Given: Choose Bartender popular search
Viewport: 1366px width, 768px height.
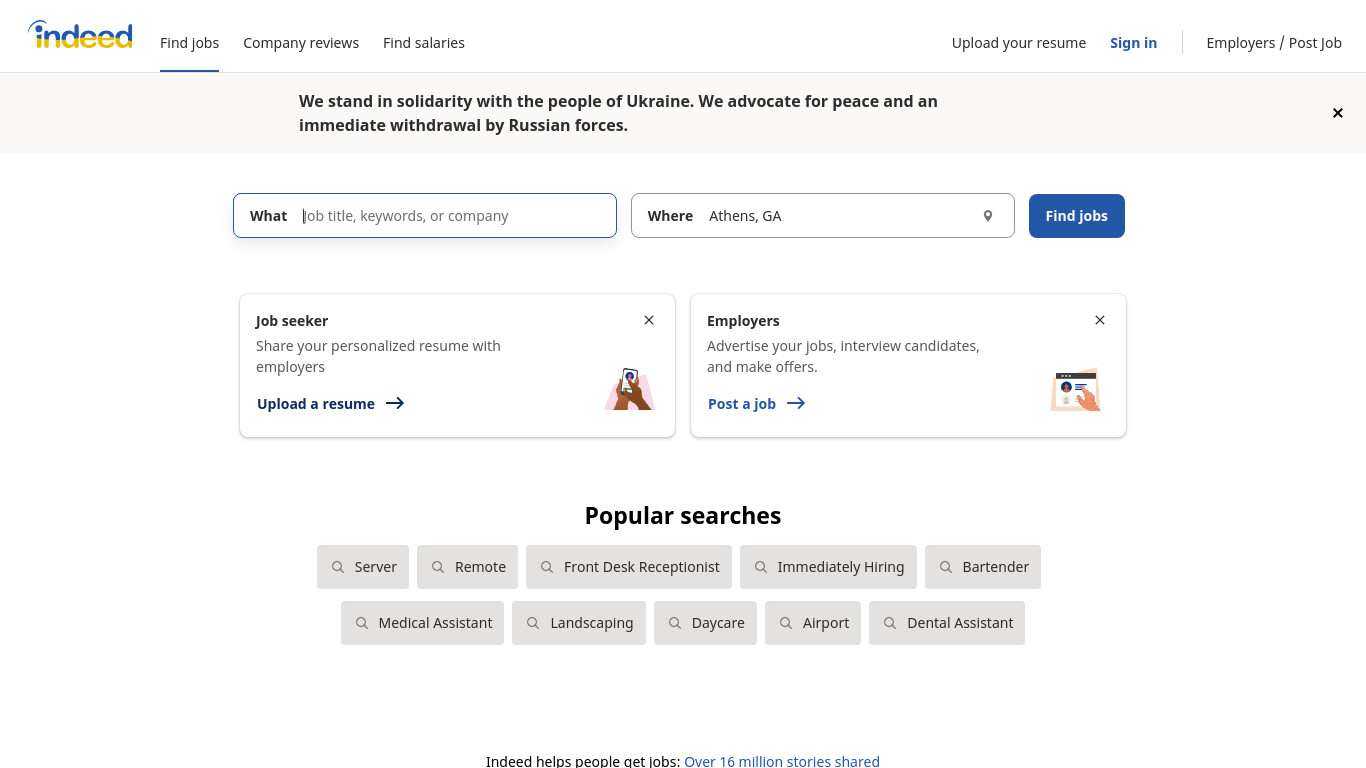Looking at the screenshot, I should coord(983,567).
